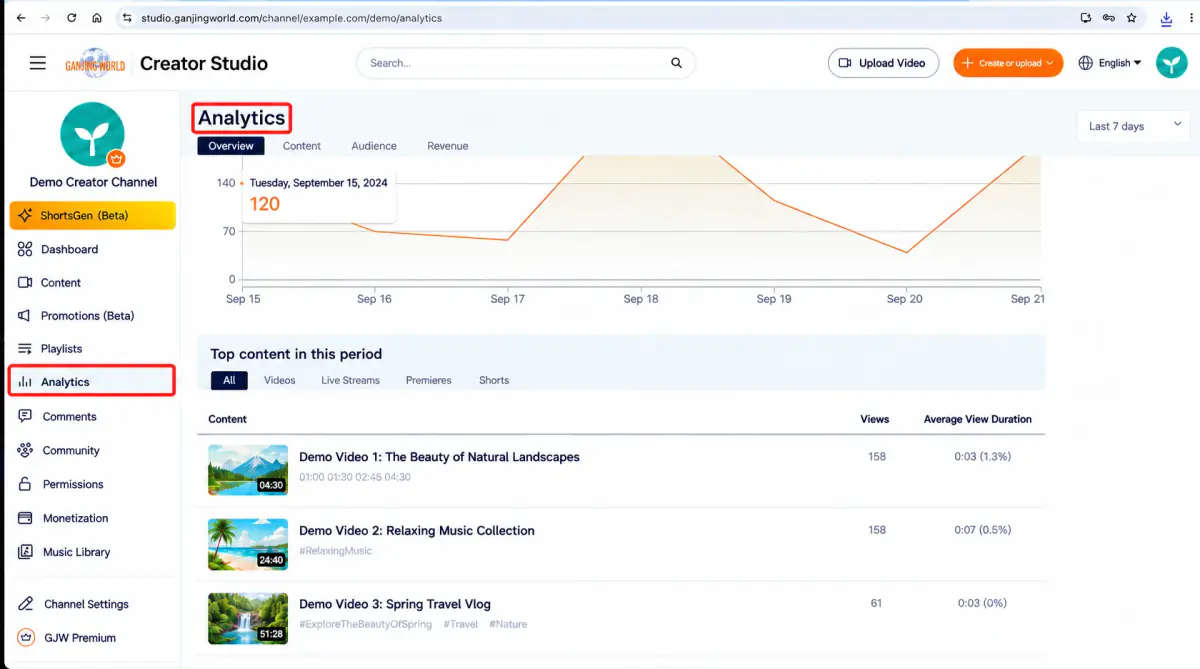Click the browser address bar URL
This screenshot has height=669, width=1200.
292,18
